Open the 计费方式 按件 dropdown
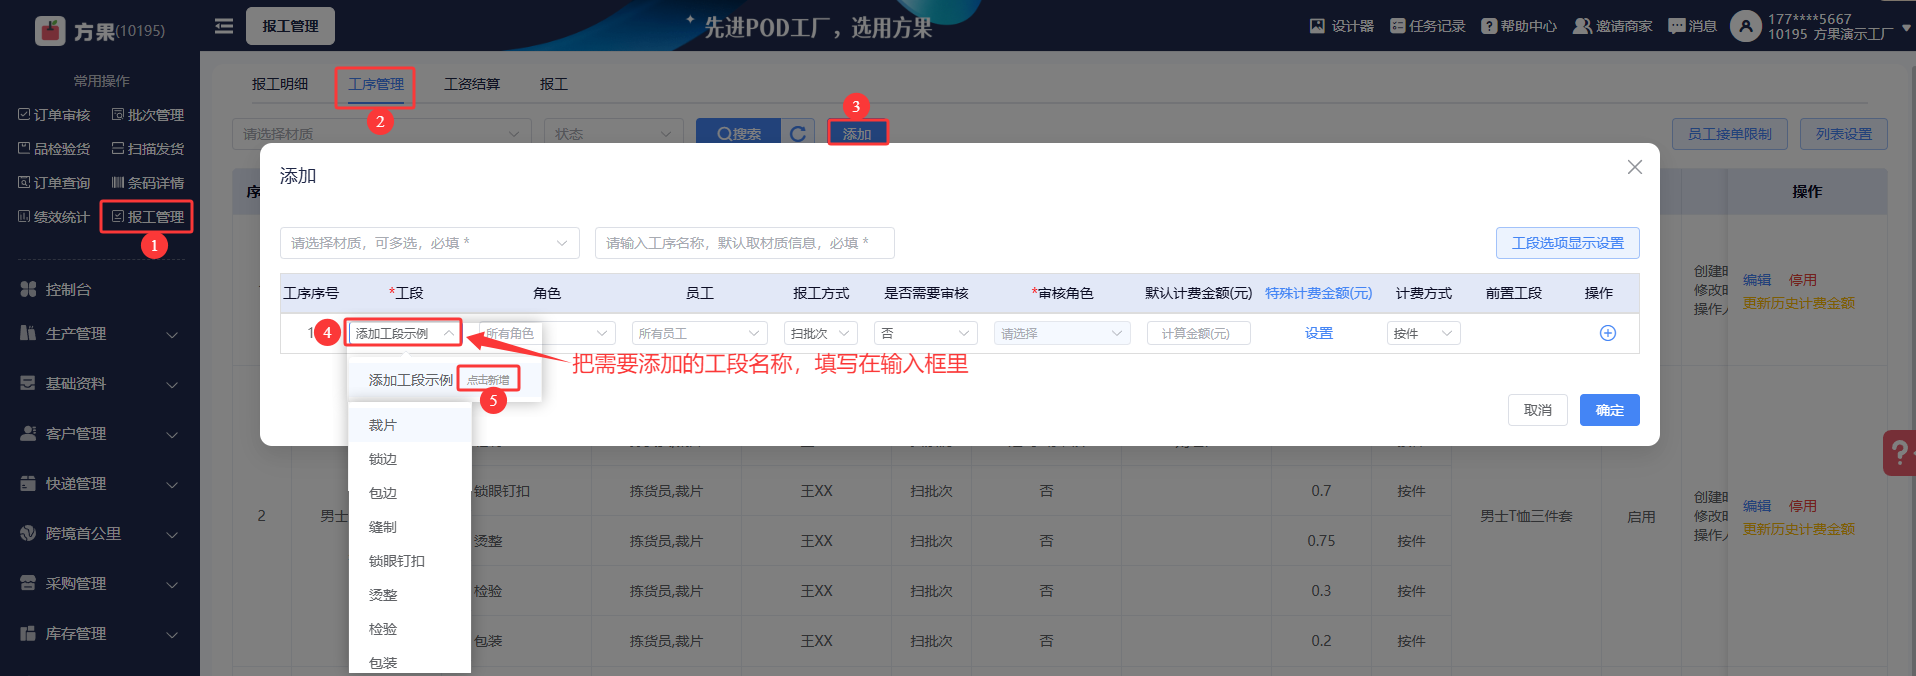This screenshot has width=1916, height=676. click(x=1423, y=333)
